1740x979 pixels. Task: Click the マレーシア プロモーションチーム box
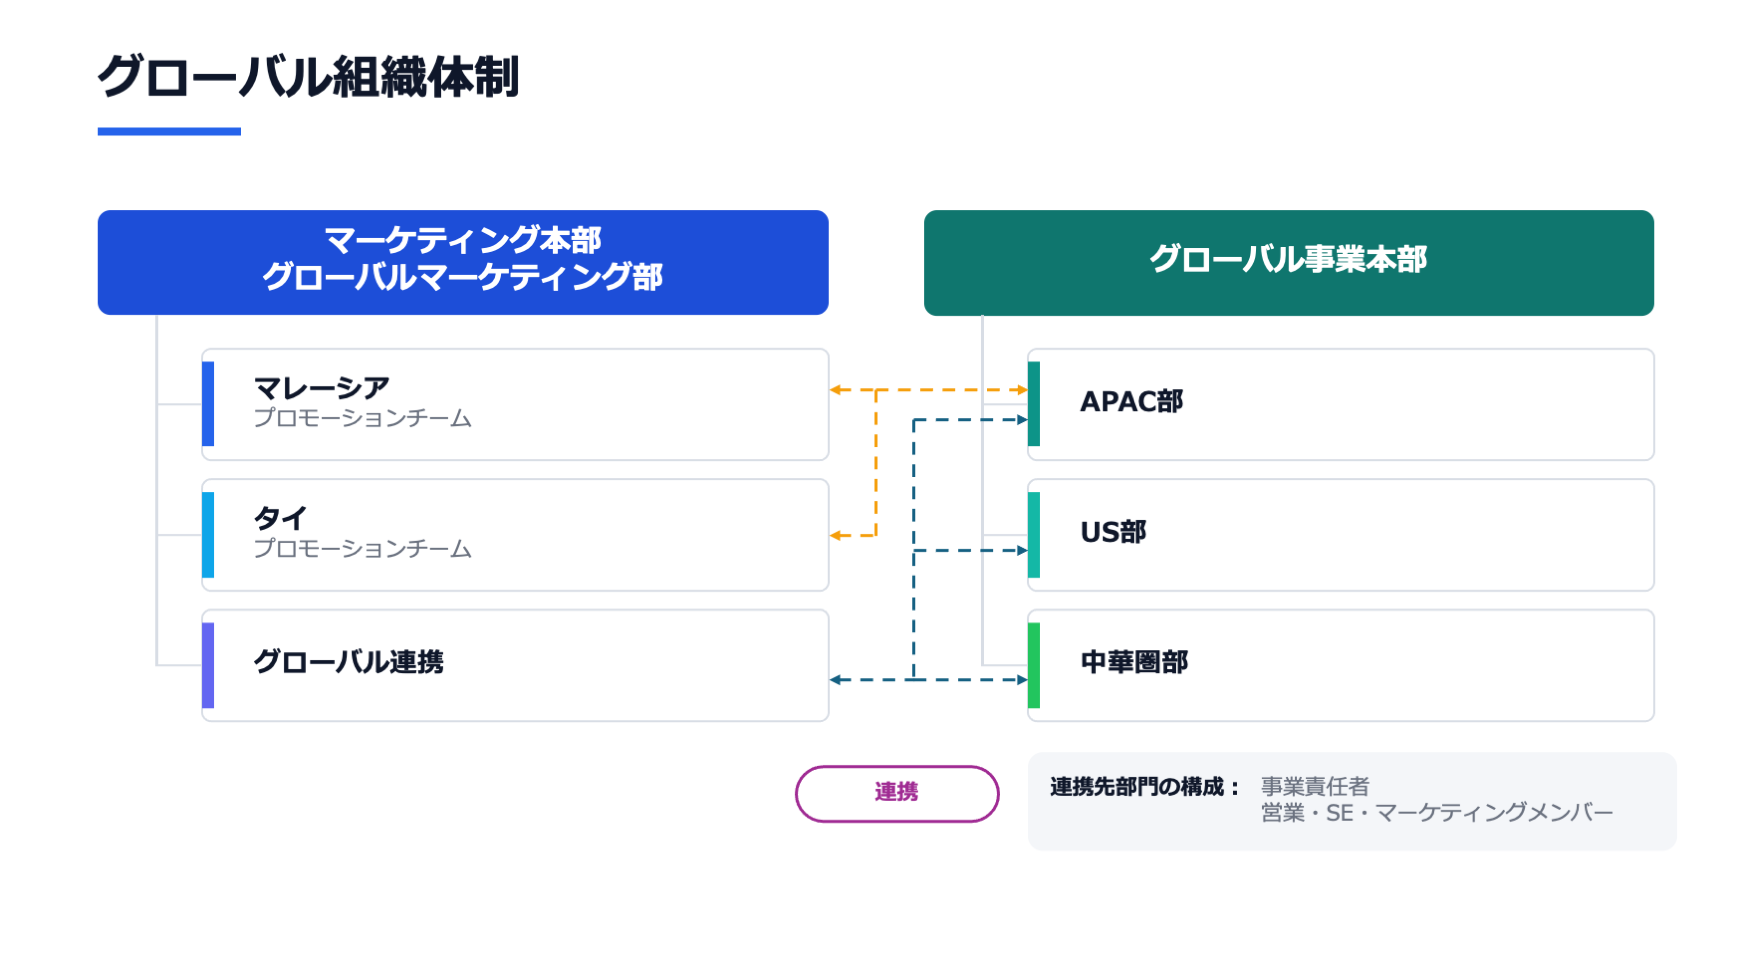point(515,404)
